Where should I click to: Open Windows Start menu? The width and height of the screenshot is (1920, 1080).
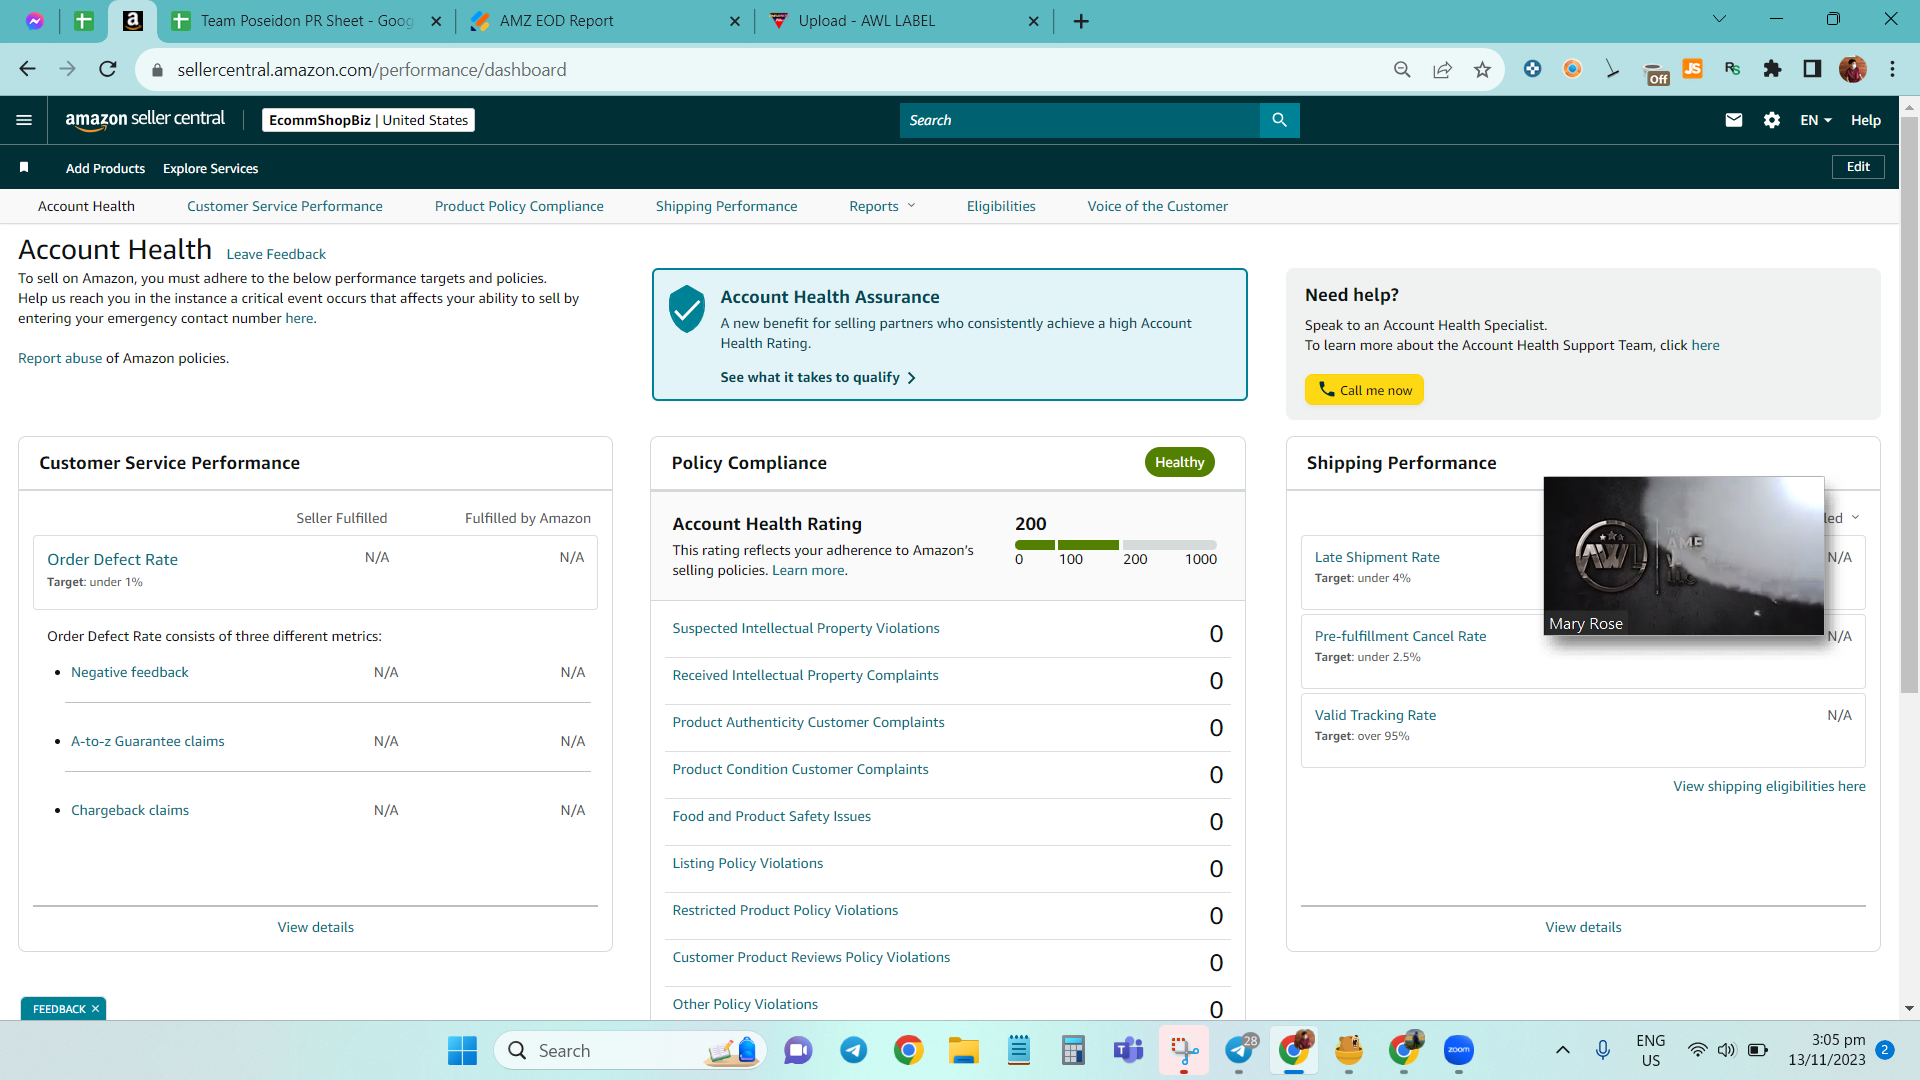(462, 1050)
